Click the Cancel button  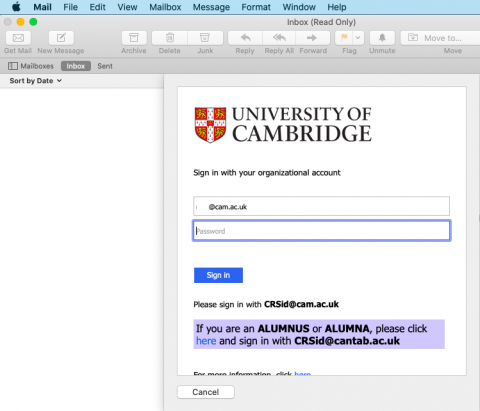tap(206, 392)
